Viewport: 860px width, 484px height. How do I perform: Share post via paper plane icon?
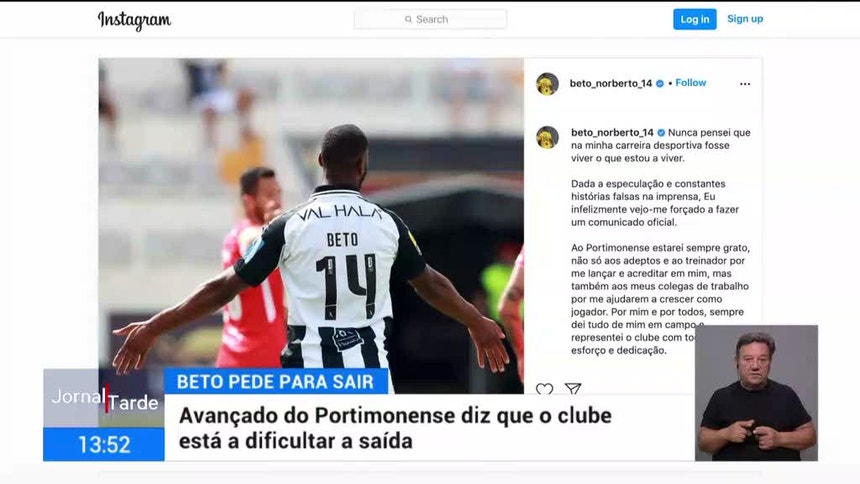[x=573, y=389]
